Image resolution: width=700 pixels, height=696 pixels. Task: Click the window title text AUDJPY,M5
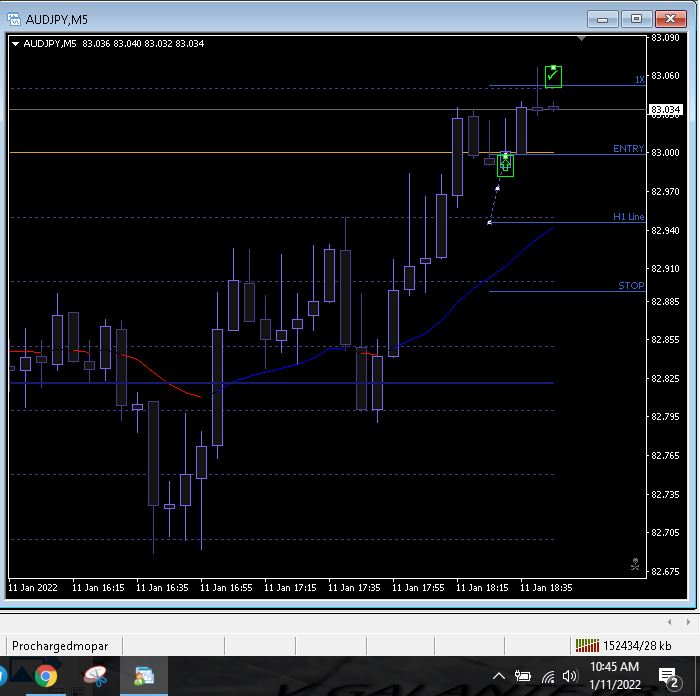click(57, 20)
